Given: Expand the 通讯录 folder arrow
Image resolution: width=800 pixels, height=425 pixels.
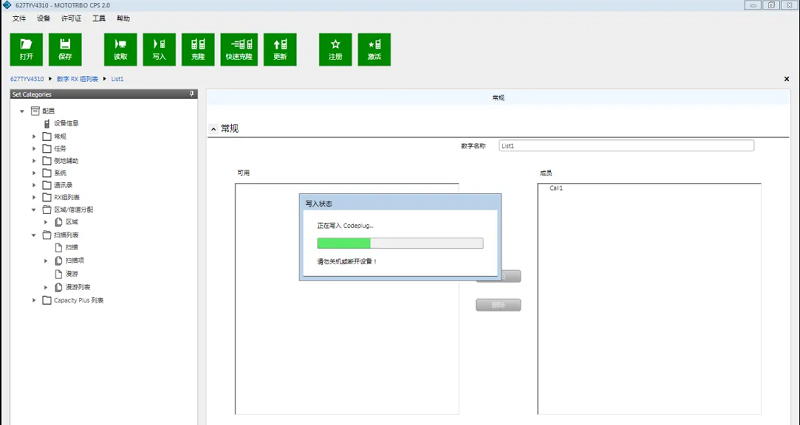Looking at the screenshot, I should [34, 186].
